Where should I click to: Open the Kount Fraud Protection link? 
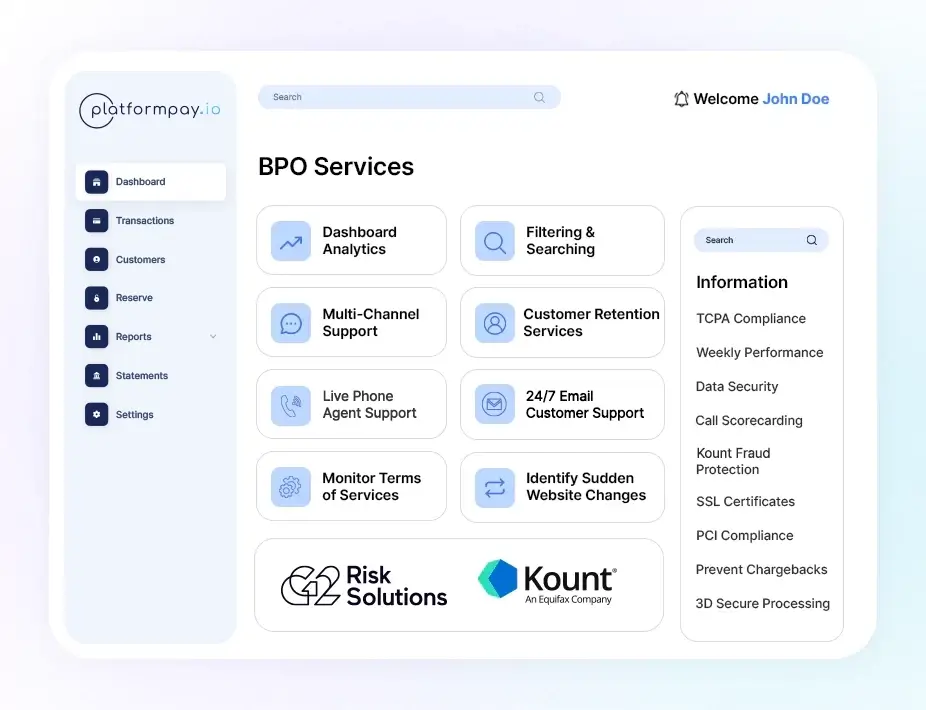pos(733,461)
